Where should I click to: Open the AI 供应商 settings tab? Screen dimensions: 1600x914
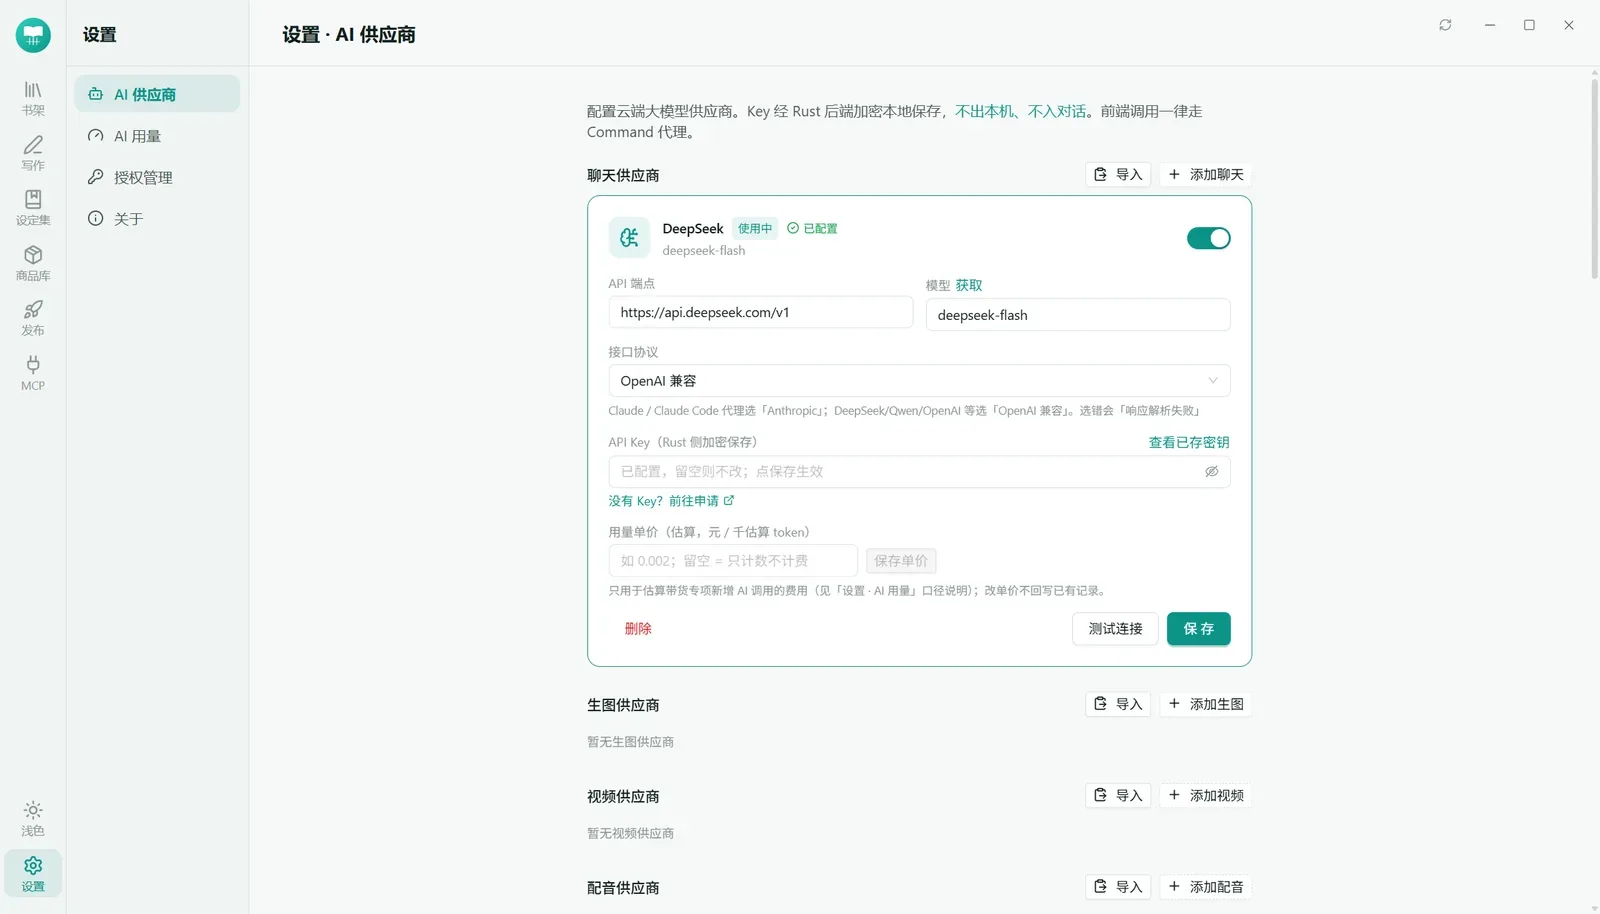coord(157,94)
